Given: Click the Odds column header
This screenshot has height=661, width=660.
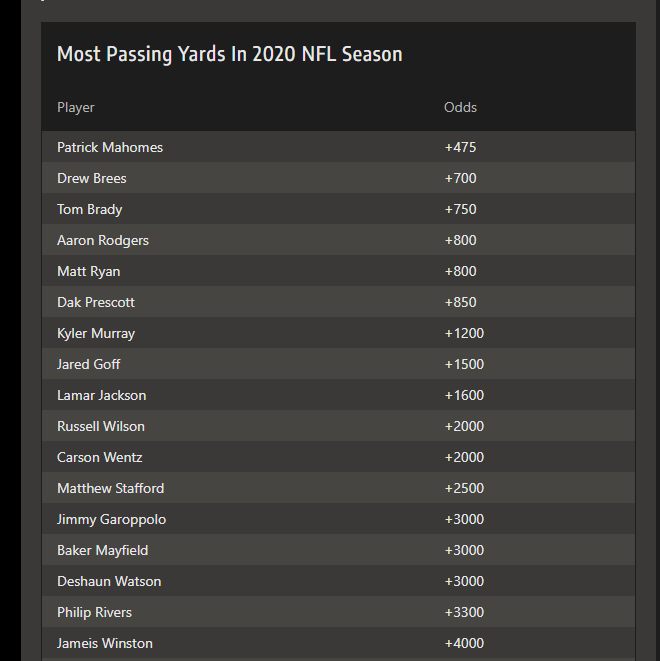Looking at the screenshot, I should click(461, 107).
